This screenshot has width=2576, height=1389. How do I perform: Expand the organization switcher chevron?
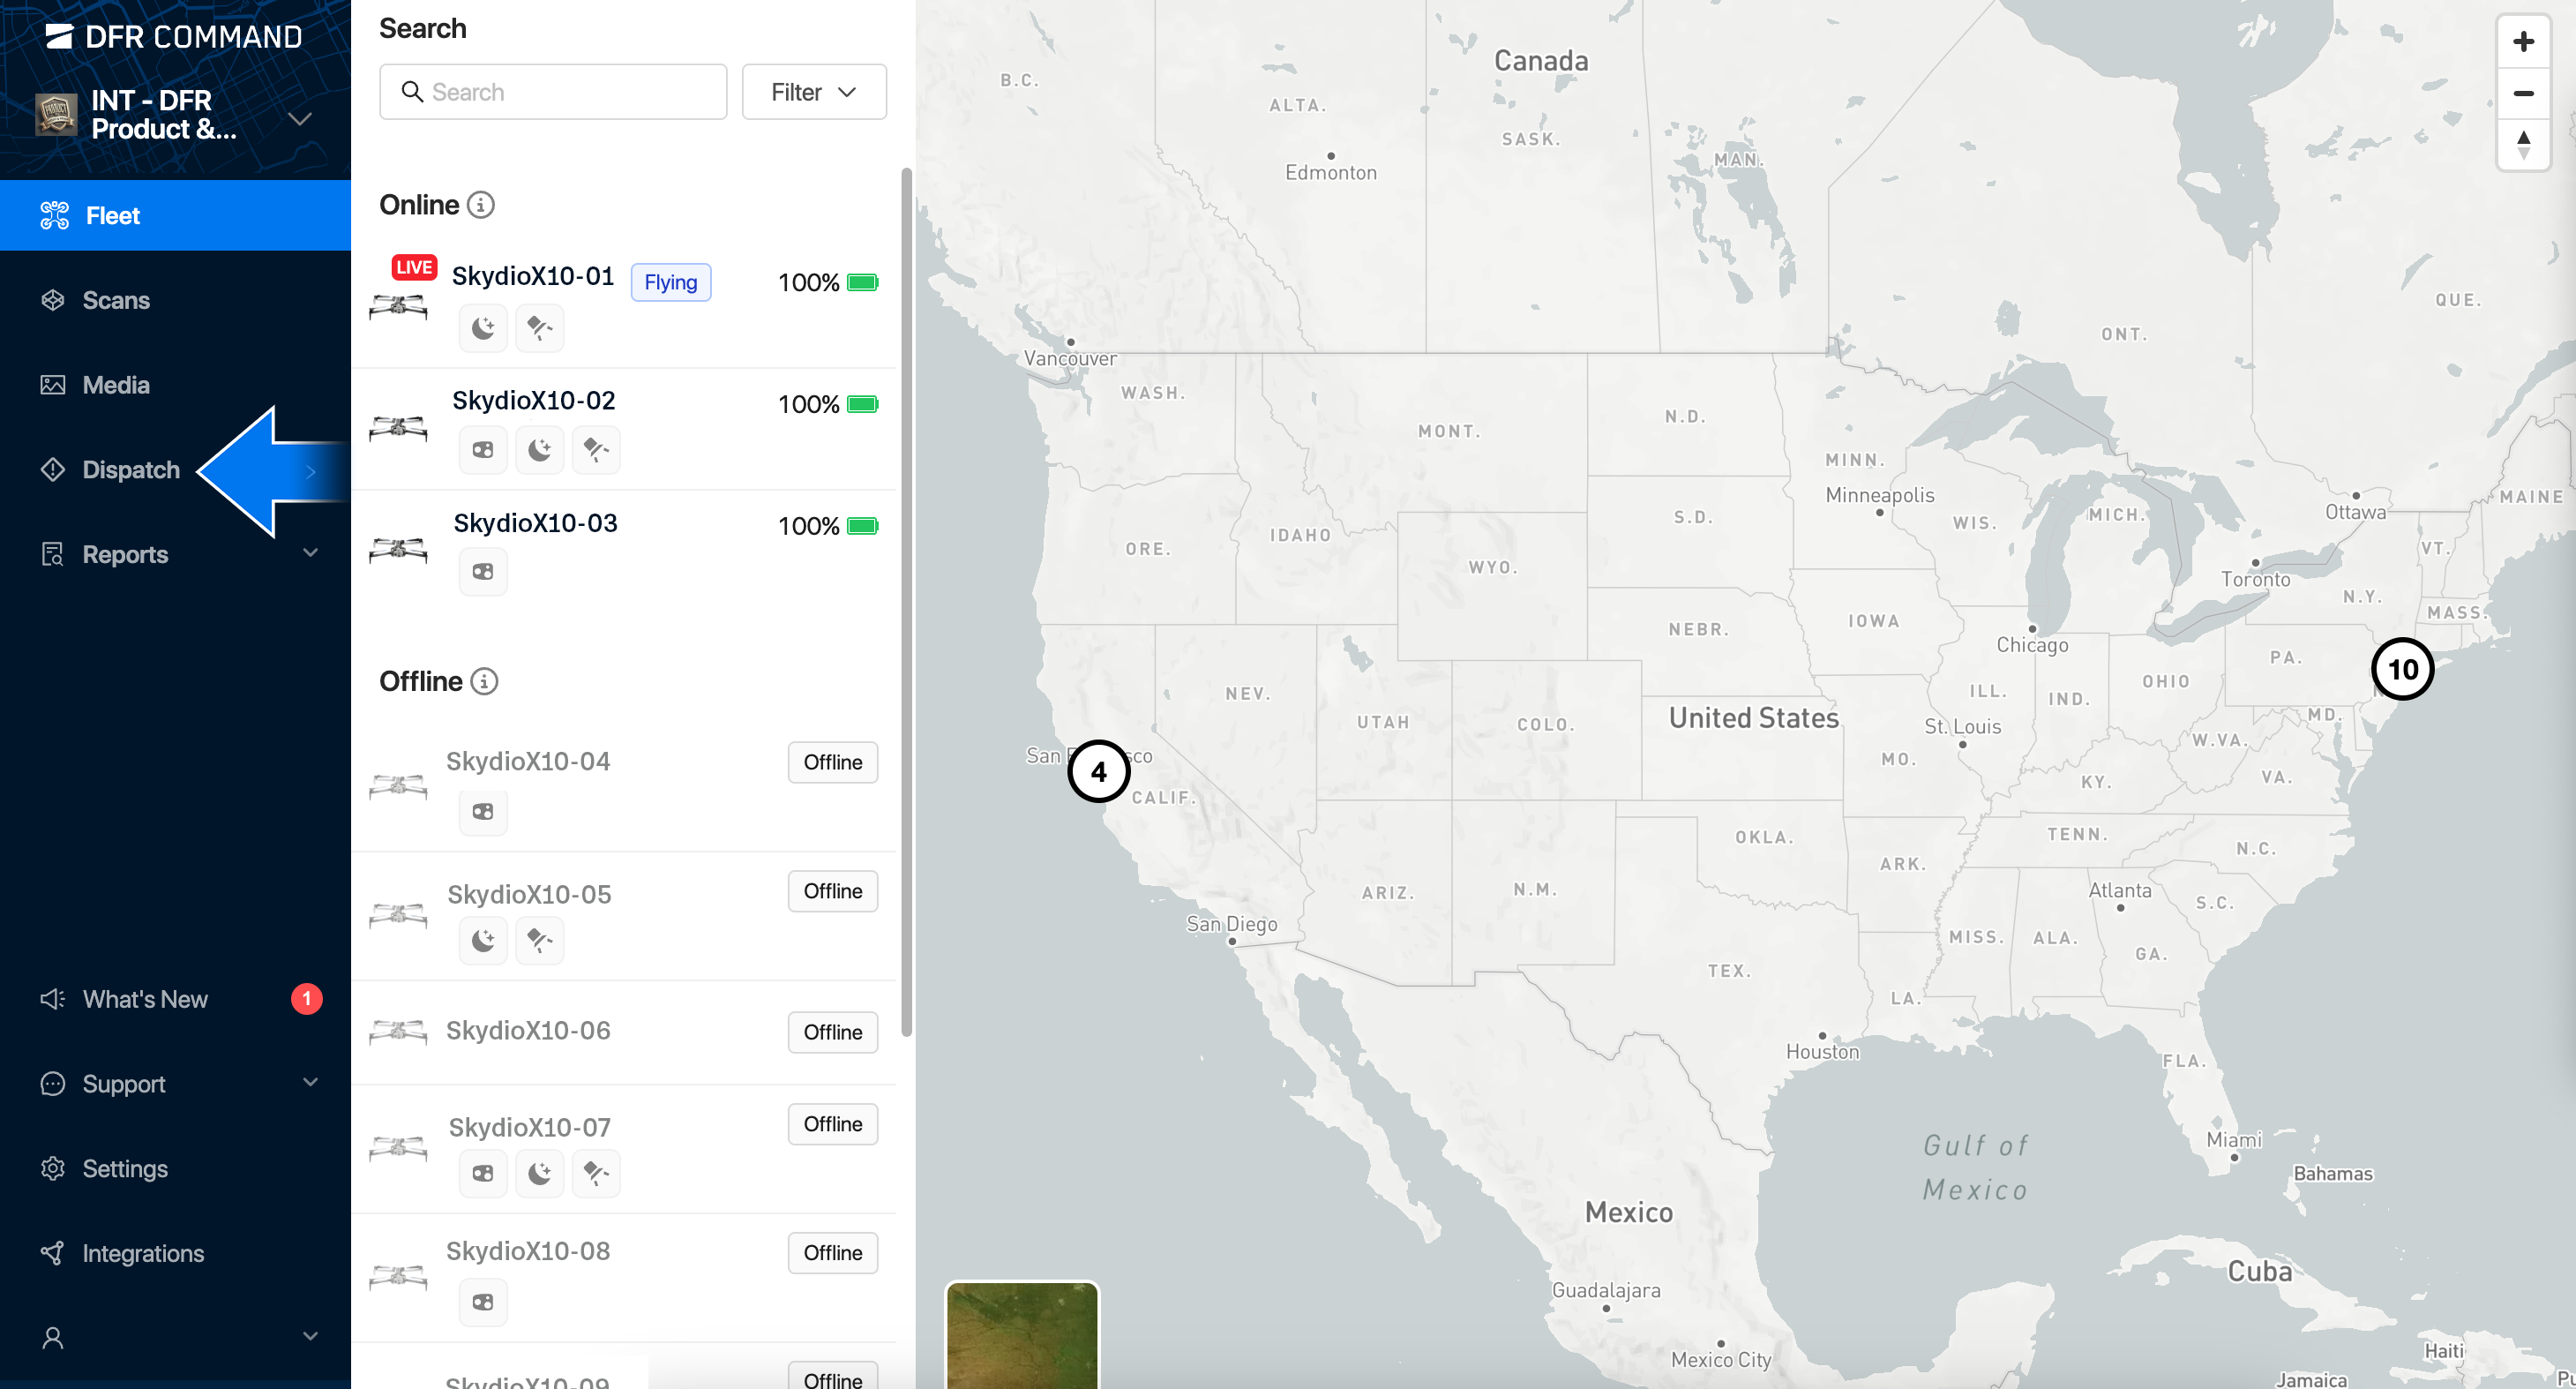tap(300, 118)
